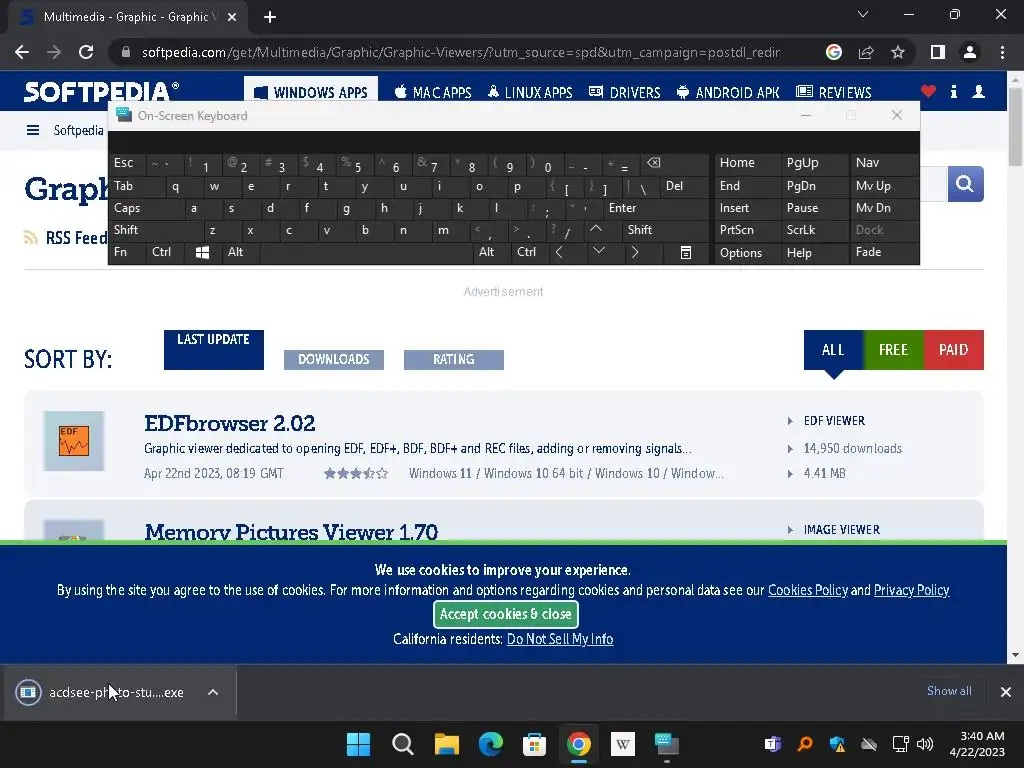Open Softpedia user account icon
1024x768 pixels.
[x=978, y=91]
